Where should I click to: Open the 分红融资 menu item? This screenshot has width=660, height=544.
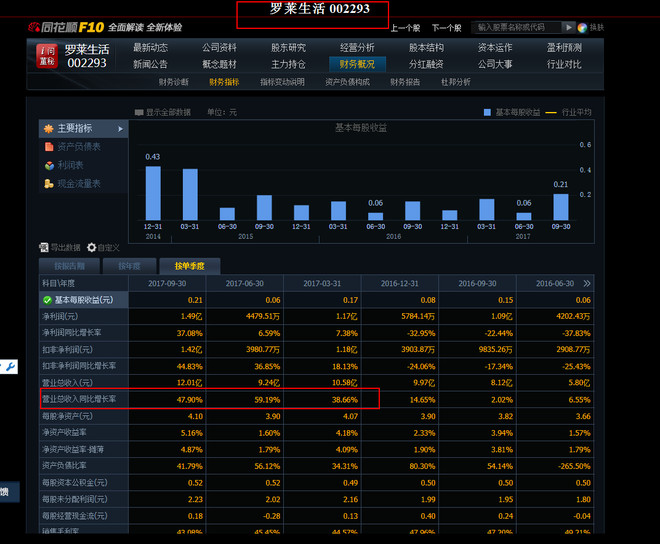[x=426, y=64]
